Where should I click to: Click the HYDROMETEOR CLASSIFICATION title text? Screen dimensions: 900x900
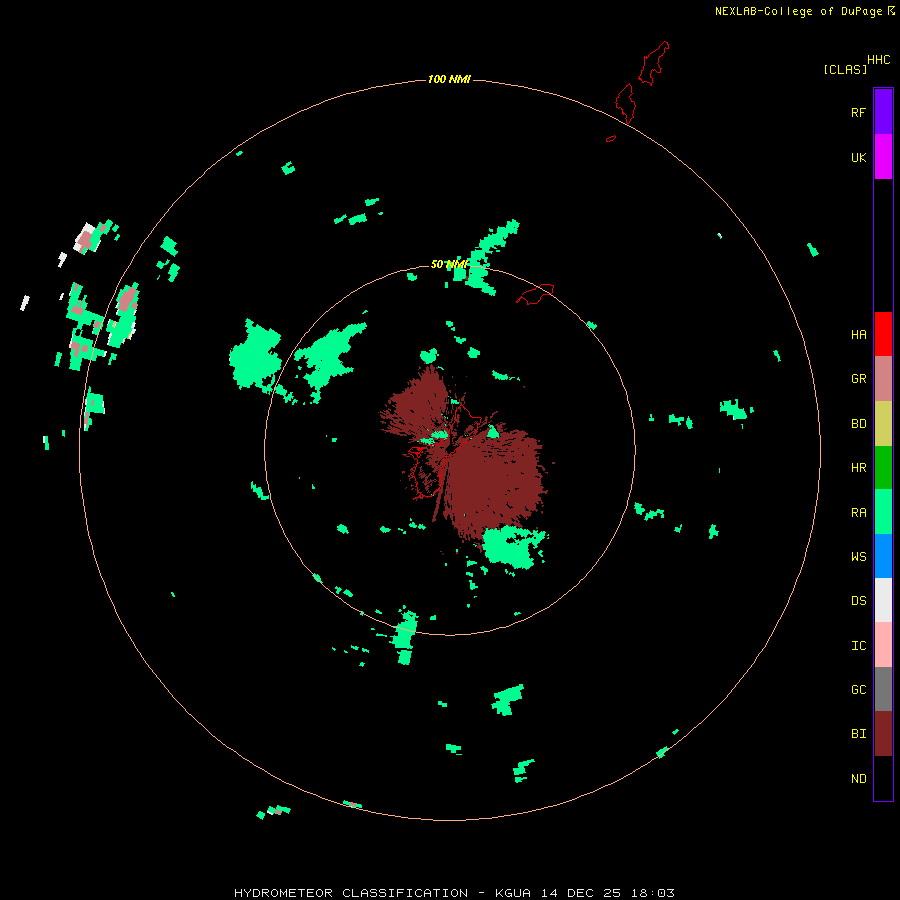[351, 893]
